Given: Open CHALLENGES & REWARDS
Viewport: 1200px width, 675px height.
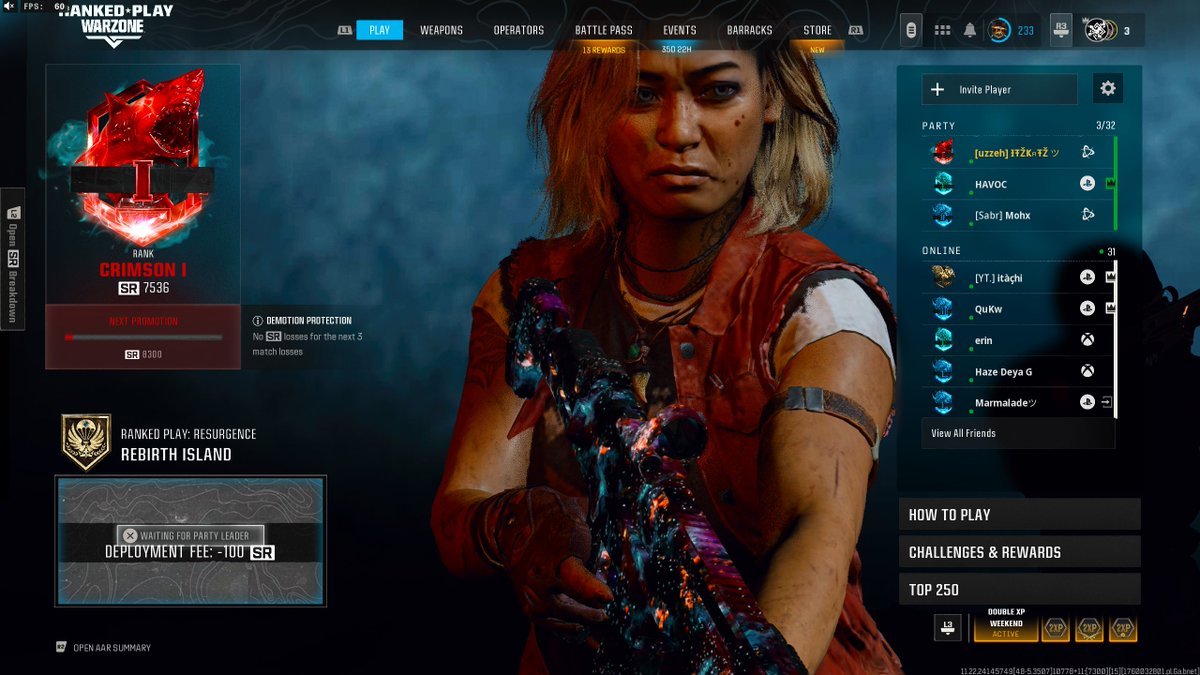Looking at the screenshot, I should click(x=1020, y=552).
